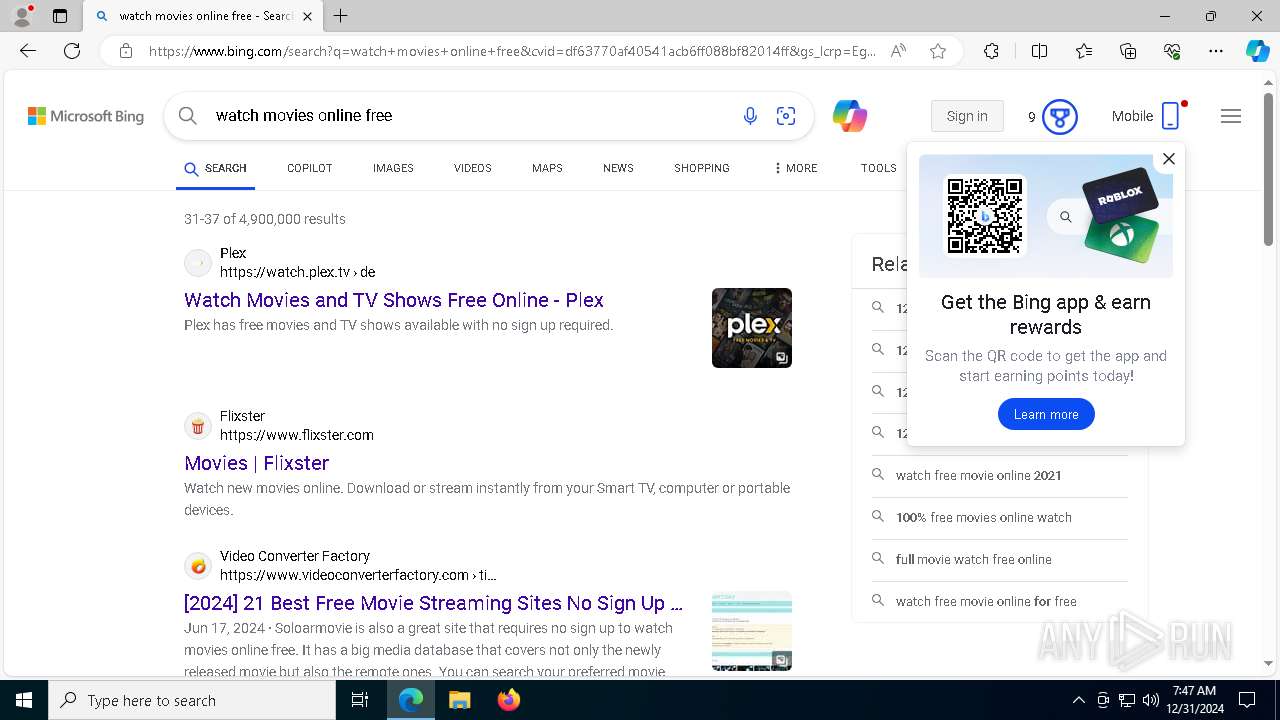Open 21 Best Free Movie Streaming Sites result
Image resolution: width=1280 pixels, height=720 pixels.
(x=433, y=603)
